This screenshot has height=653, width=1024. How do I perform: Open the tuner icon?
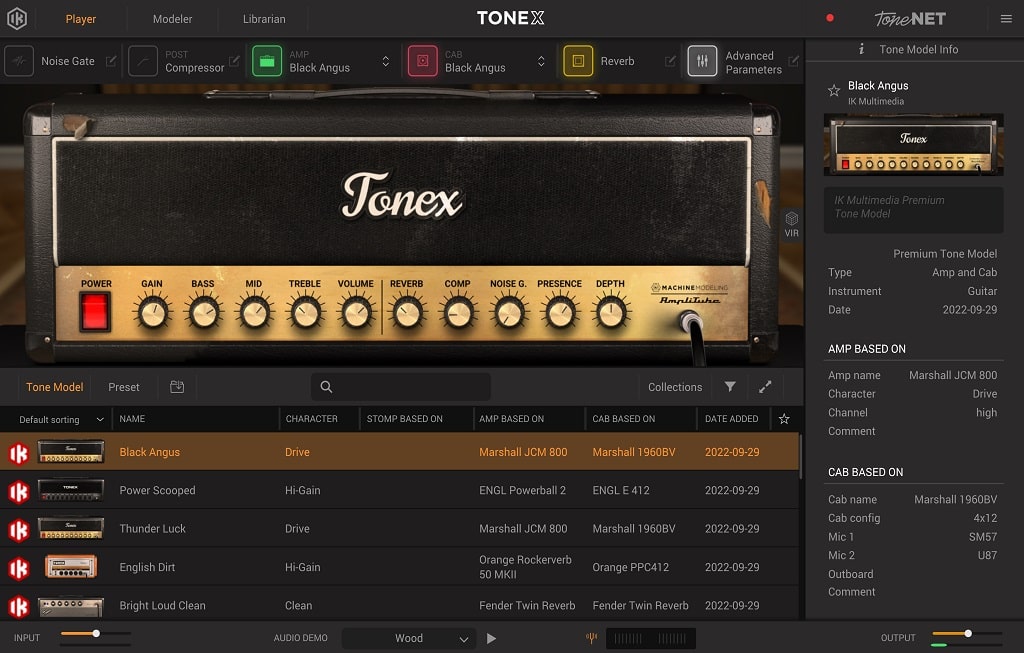(x=592, y=637)
